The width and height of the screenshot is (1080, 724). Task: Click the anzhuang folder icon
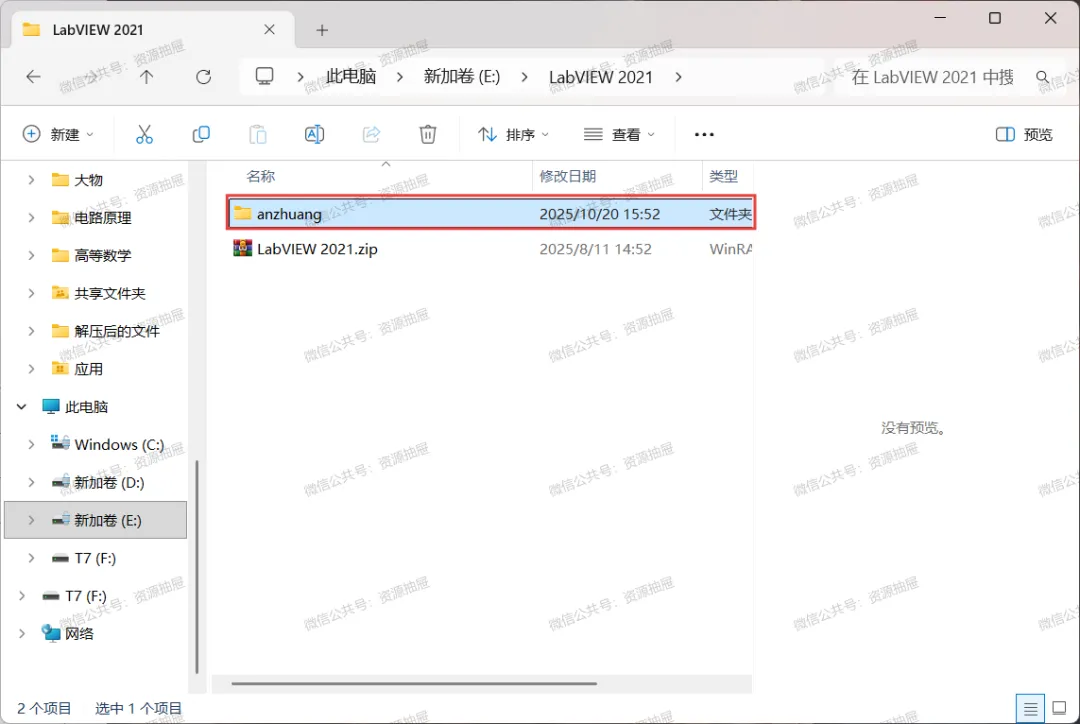pyautogui.click(x=242, y=213)
